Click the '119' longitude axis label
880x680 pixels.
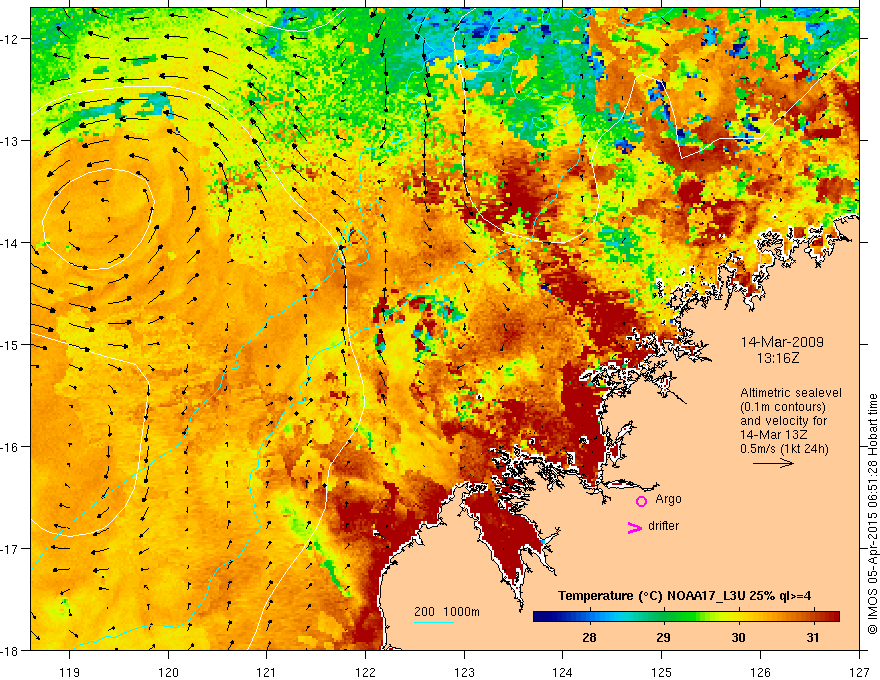click(70, 672)
